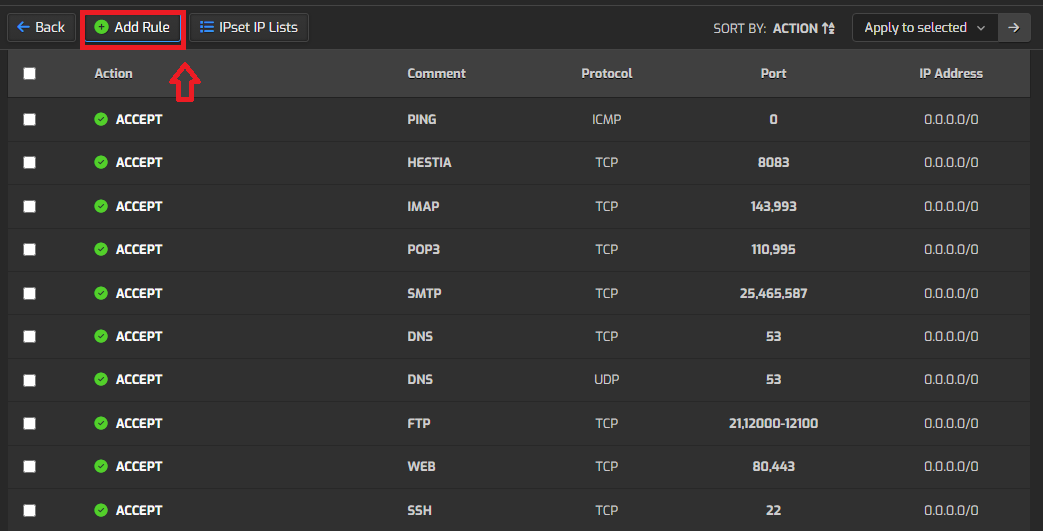Screen dimensions: 1043x531
Task: Click the green plus Add Rule icon
Action: [101, 28]
